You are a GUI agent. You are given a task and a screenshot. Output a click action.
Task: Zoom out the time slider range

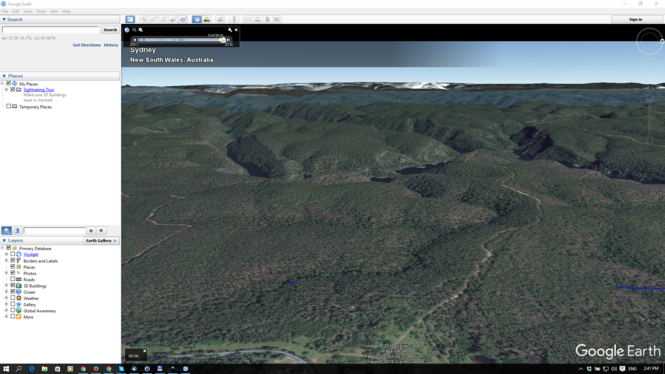[x=134, y=30]
